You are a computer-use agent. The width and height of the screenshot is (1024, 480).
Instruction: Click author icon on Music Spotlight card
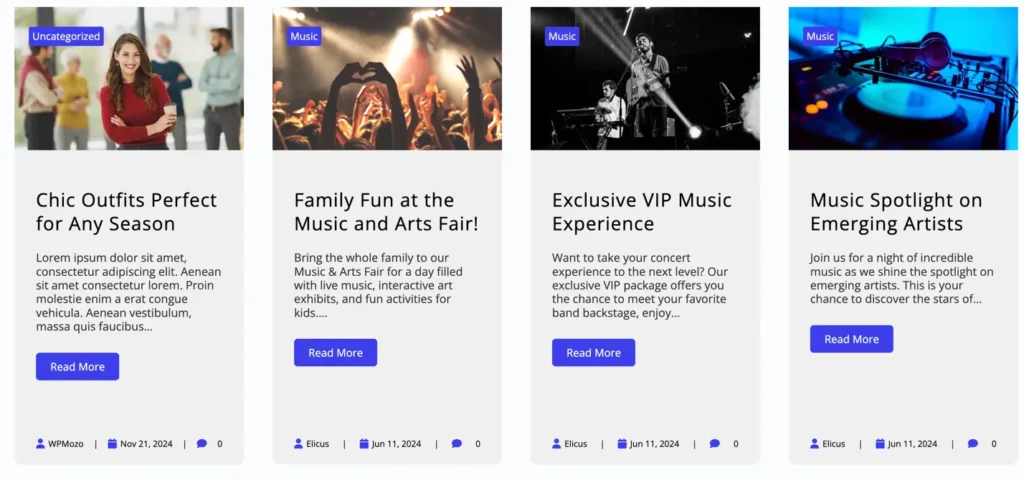[815, 444]
